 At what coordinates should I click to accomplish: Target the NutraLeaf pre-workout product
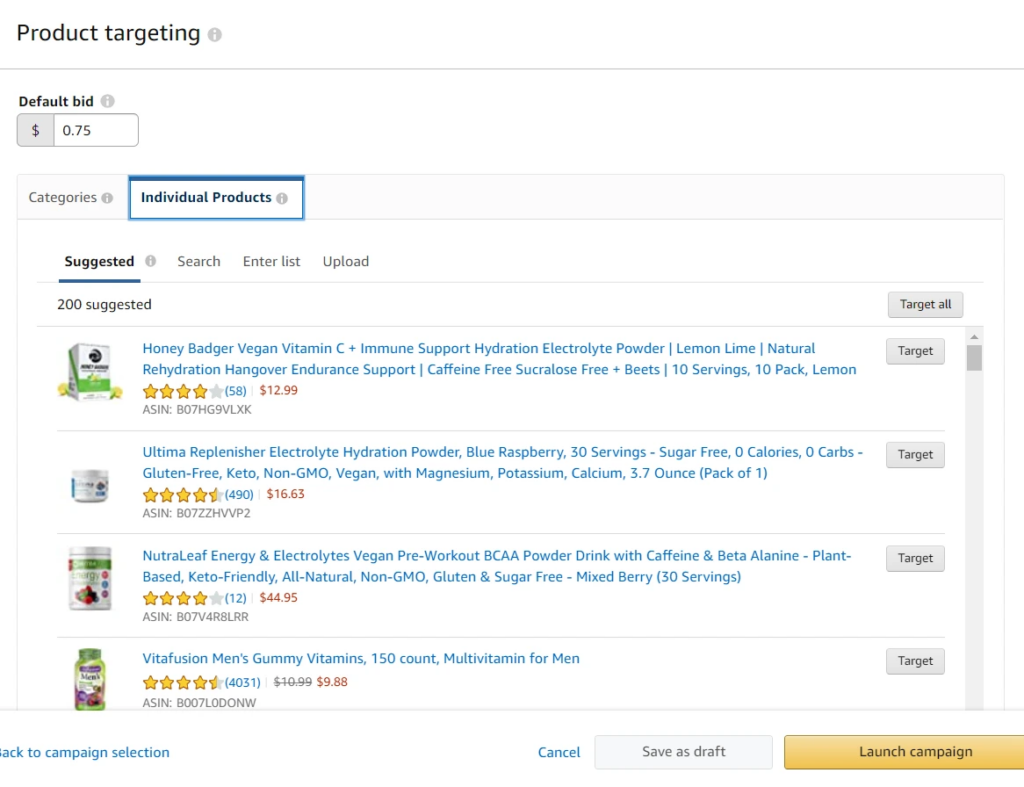[914, 558]
